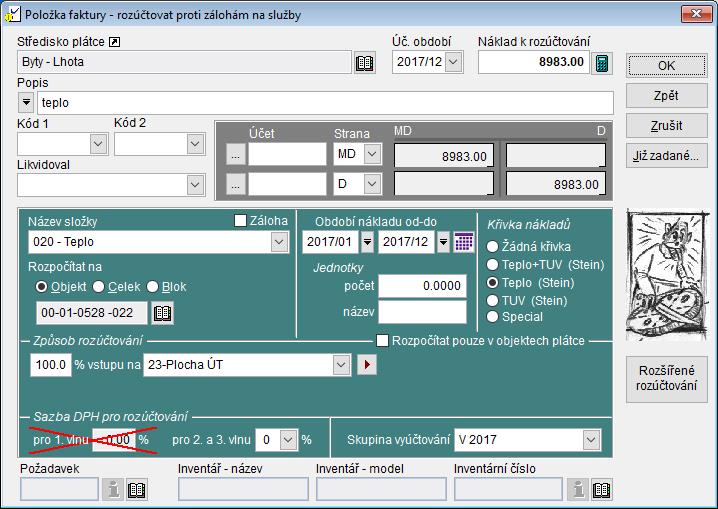Image resolution: width=718 pixels, height=509 pixels.
Task: Click book icon beside object code 00-01-0528
Action: 162,313
